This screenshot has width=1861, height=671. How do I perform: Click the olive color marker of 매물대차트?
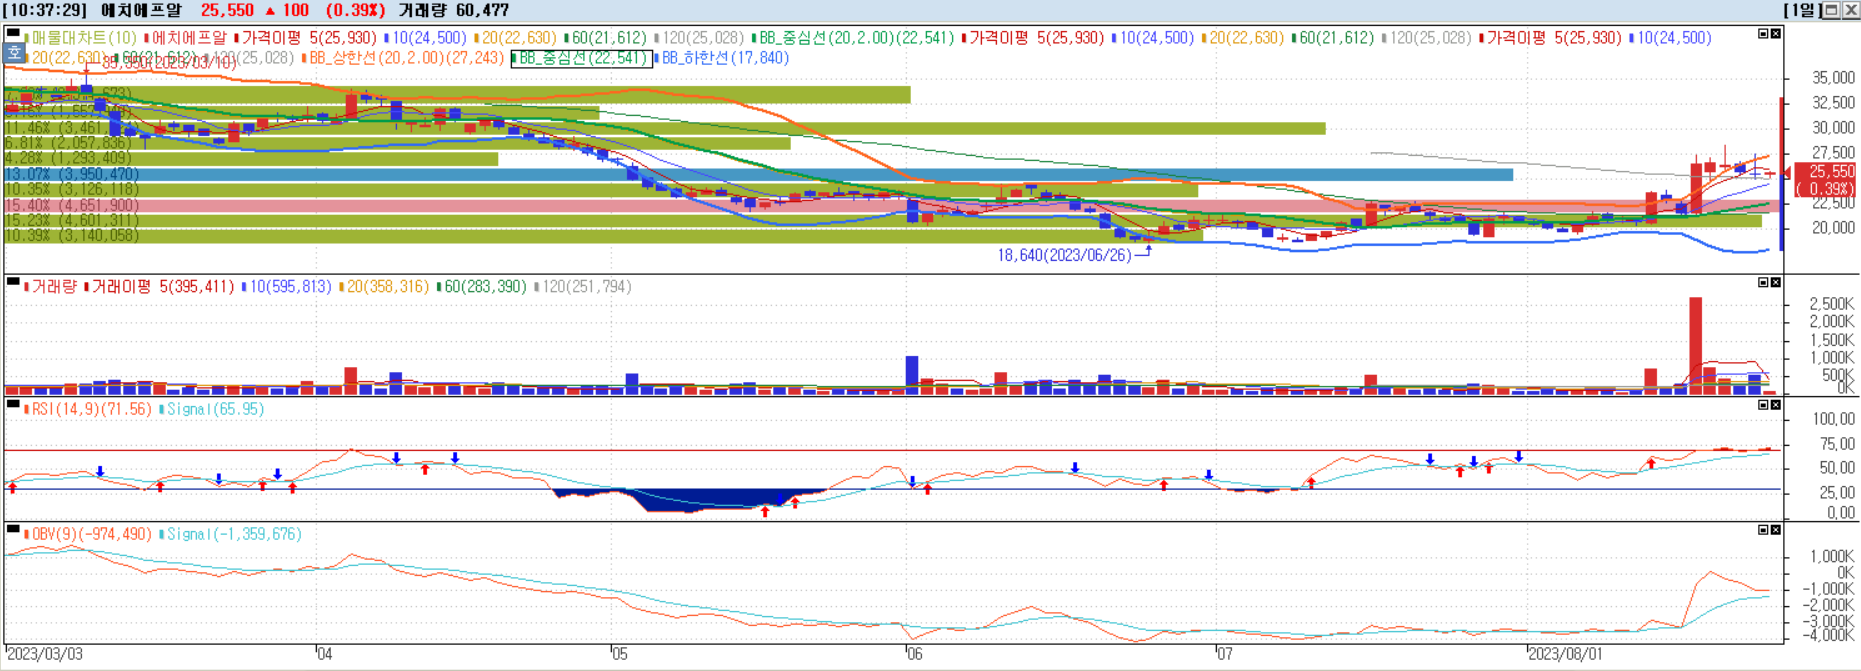coord(27,38)
